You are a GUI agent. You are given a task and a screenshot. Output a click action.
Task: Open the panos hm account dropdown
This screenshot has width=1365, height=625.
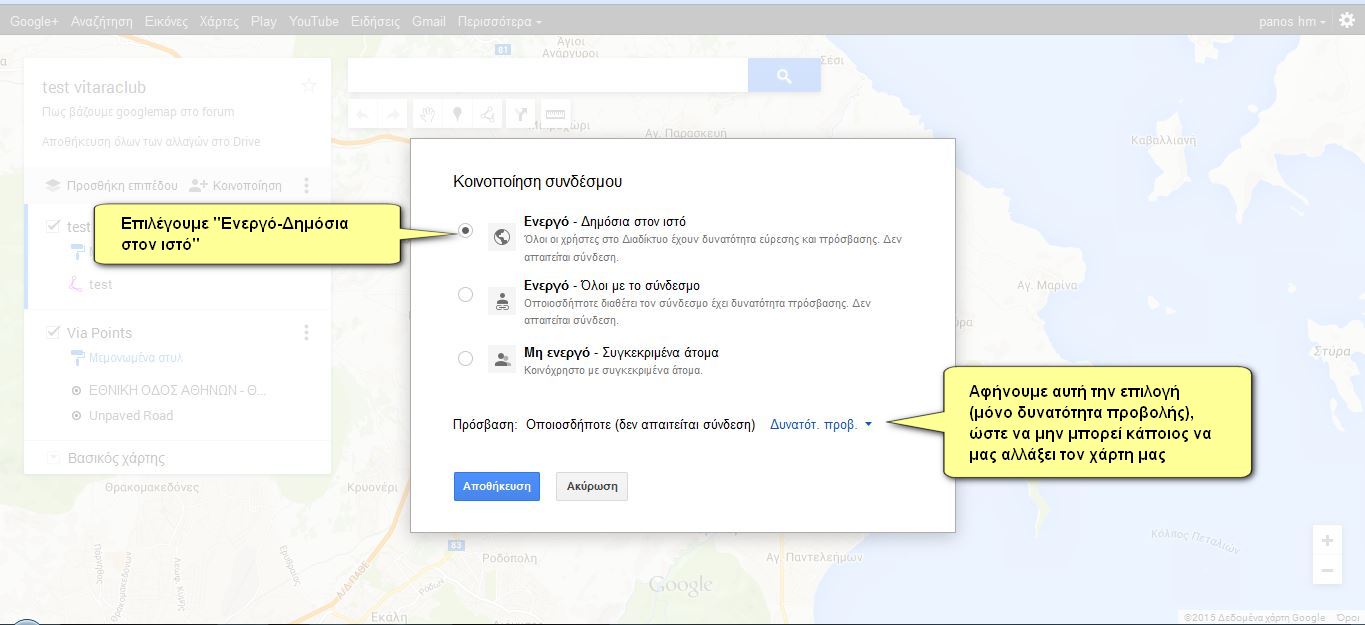tap(1292, 21)
